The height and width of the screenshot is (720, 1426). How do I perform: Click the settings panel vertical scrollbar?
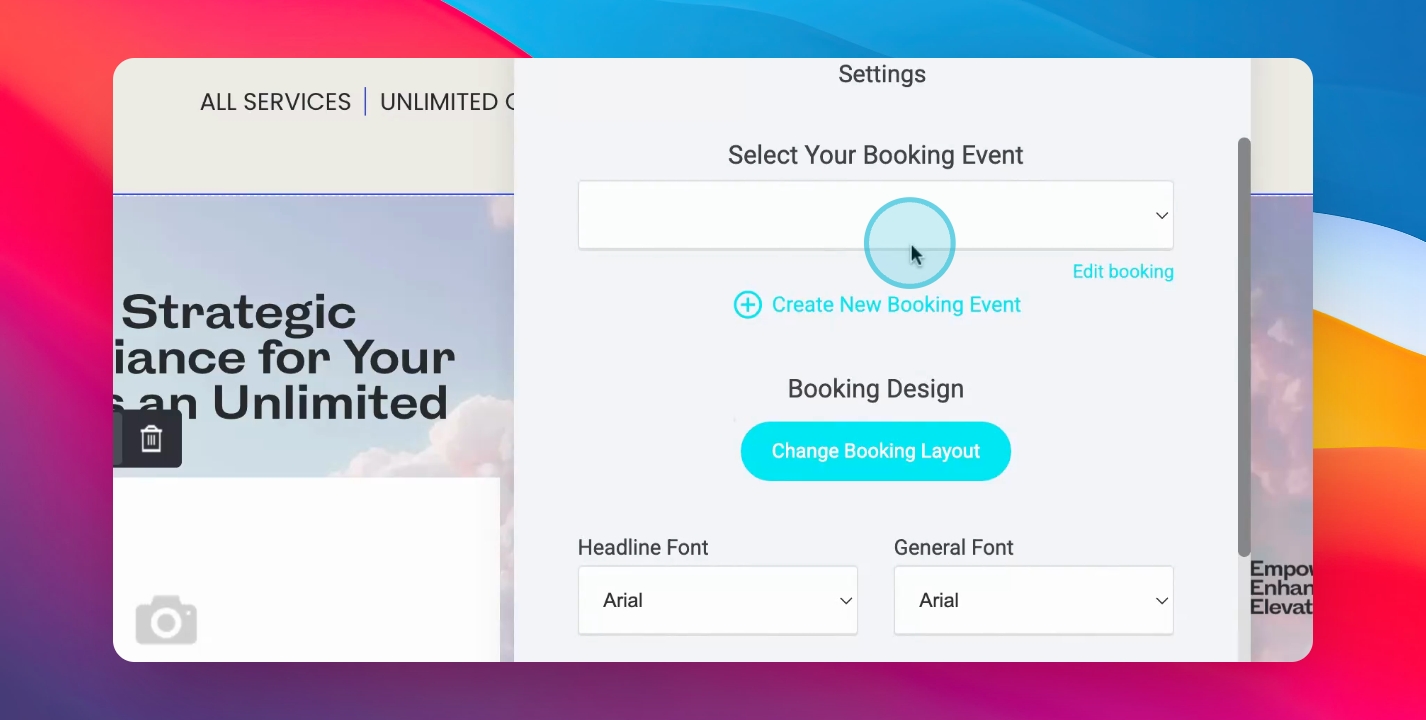1244,346
